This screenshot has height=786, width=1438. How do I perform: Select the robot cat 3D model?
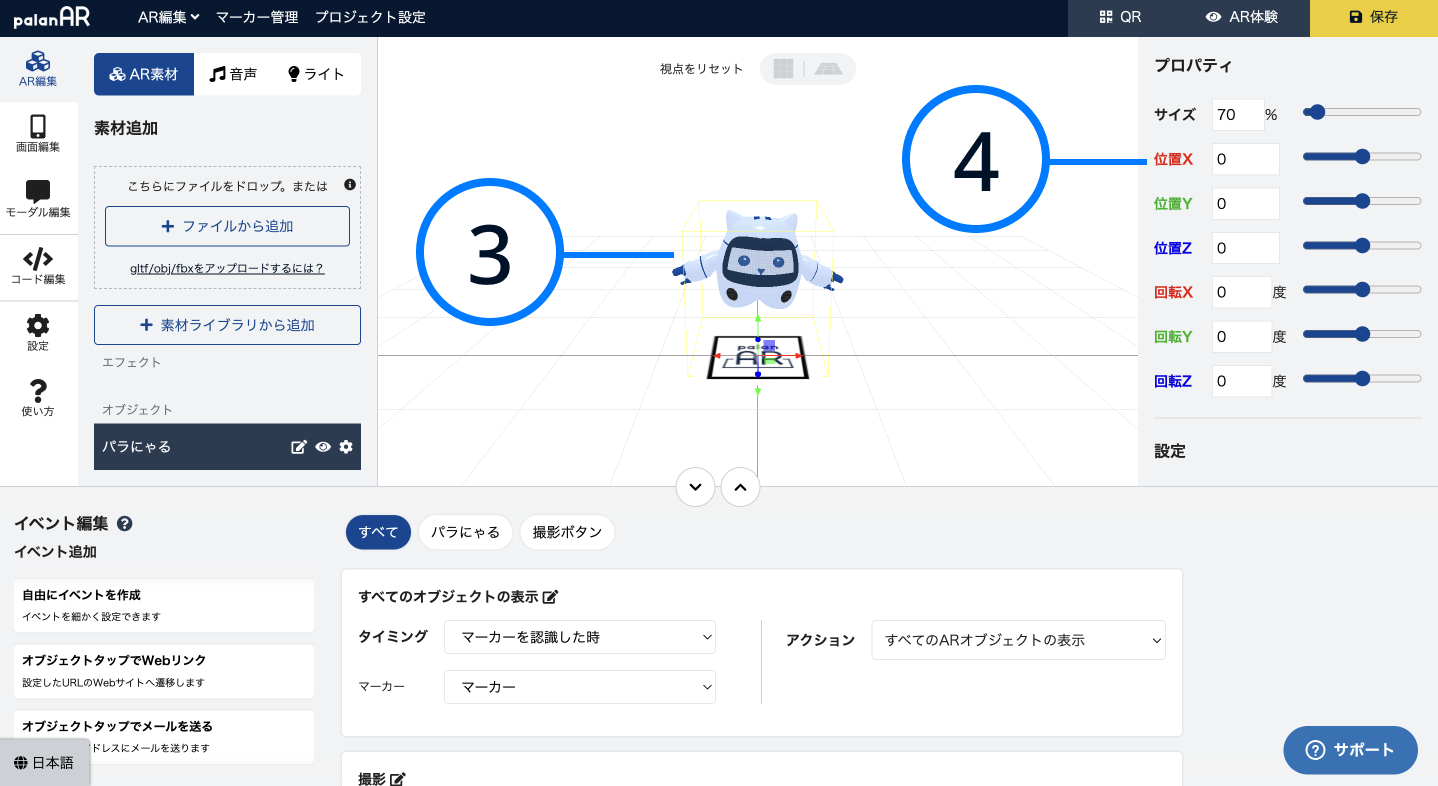coord(758,258)
